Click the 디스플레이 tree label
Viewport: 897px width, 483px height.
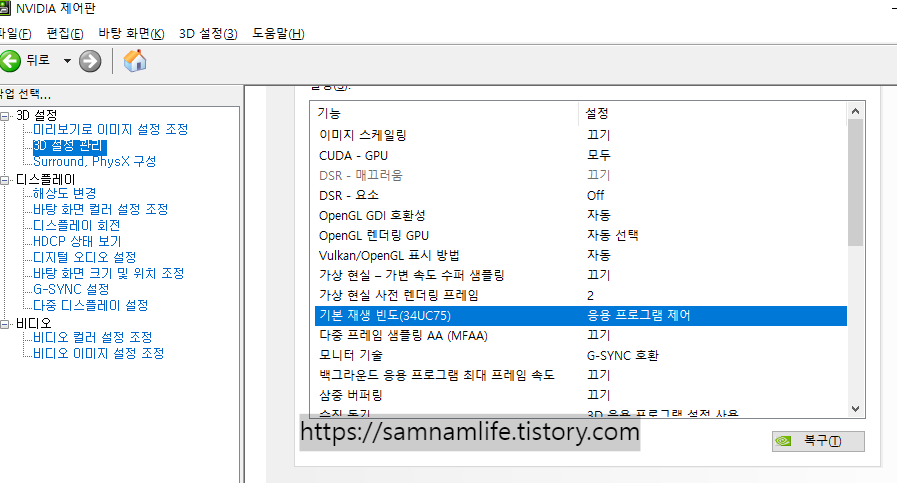pyautogui.click(x=45, y=180)
